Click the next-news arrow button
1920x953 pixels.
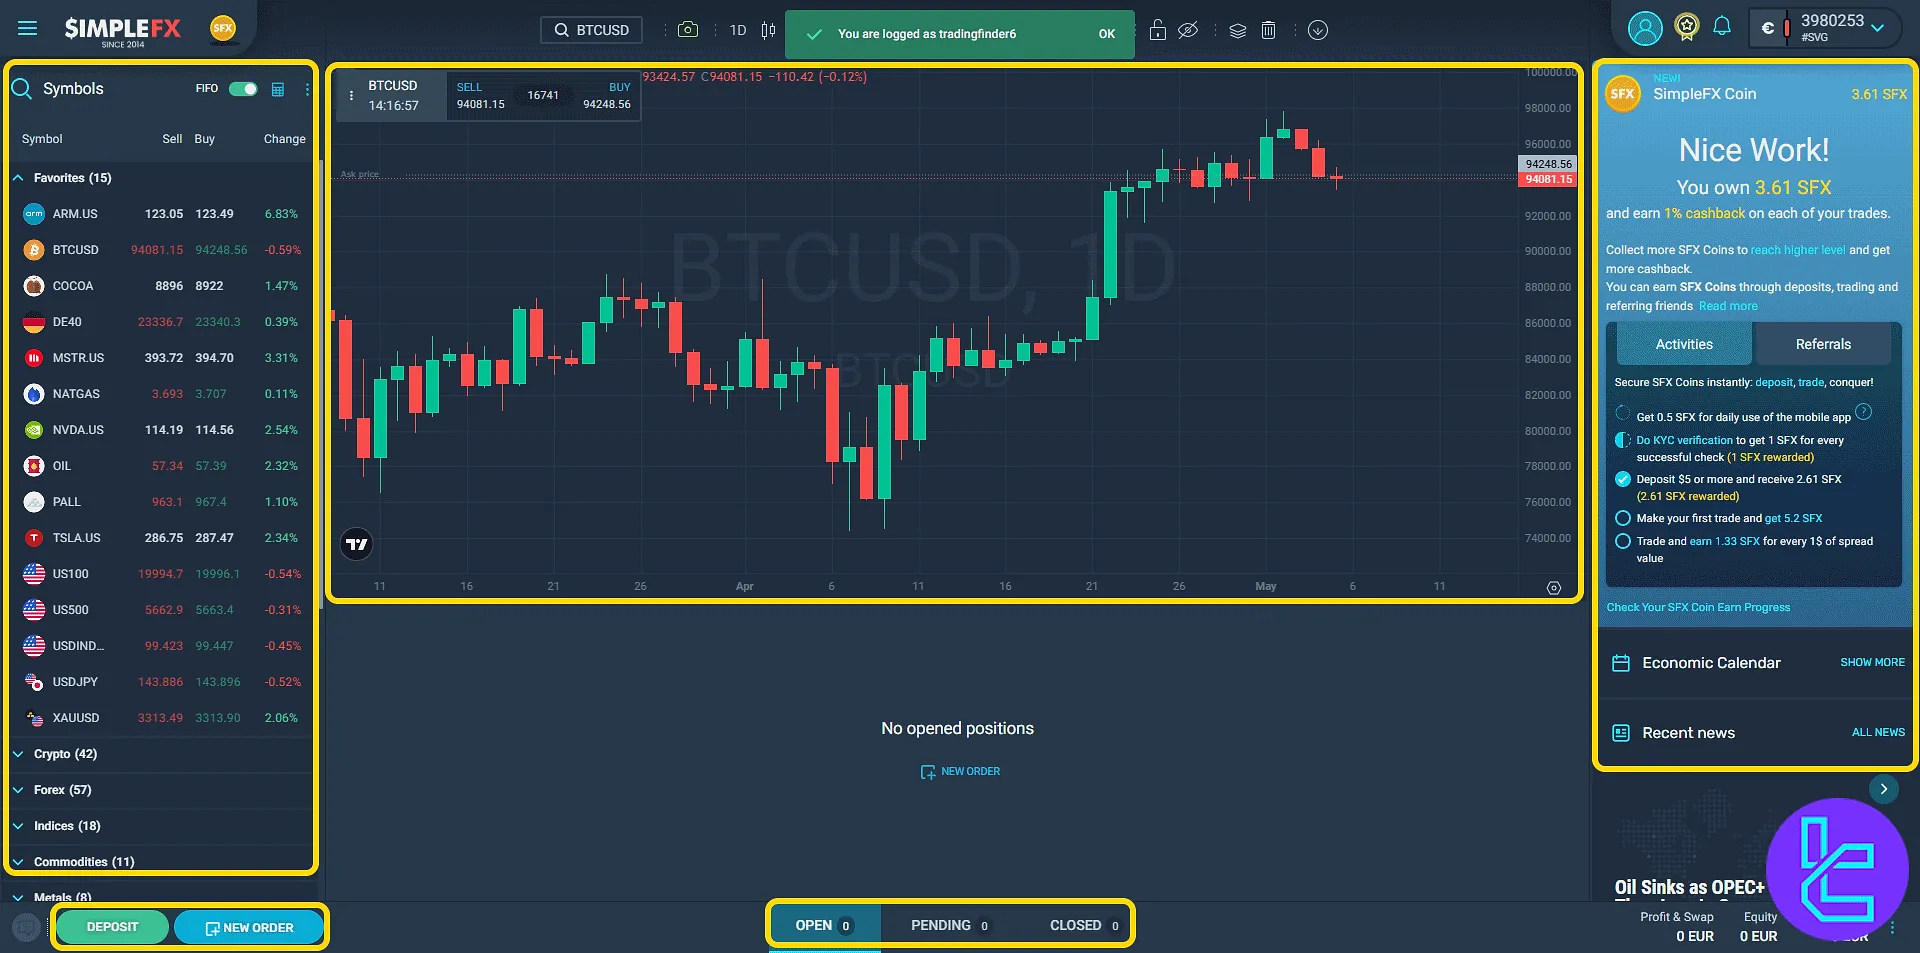[x=1884, y=789]
